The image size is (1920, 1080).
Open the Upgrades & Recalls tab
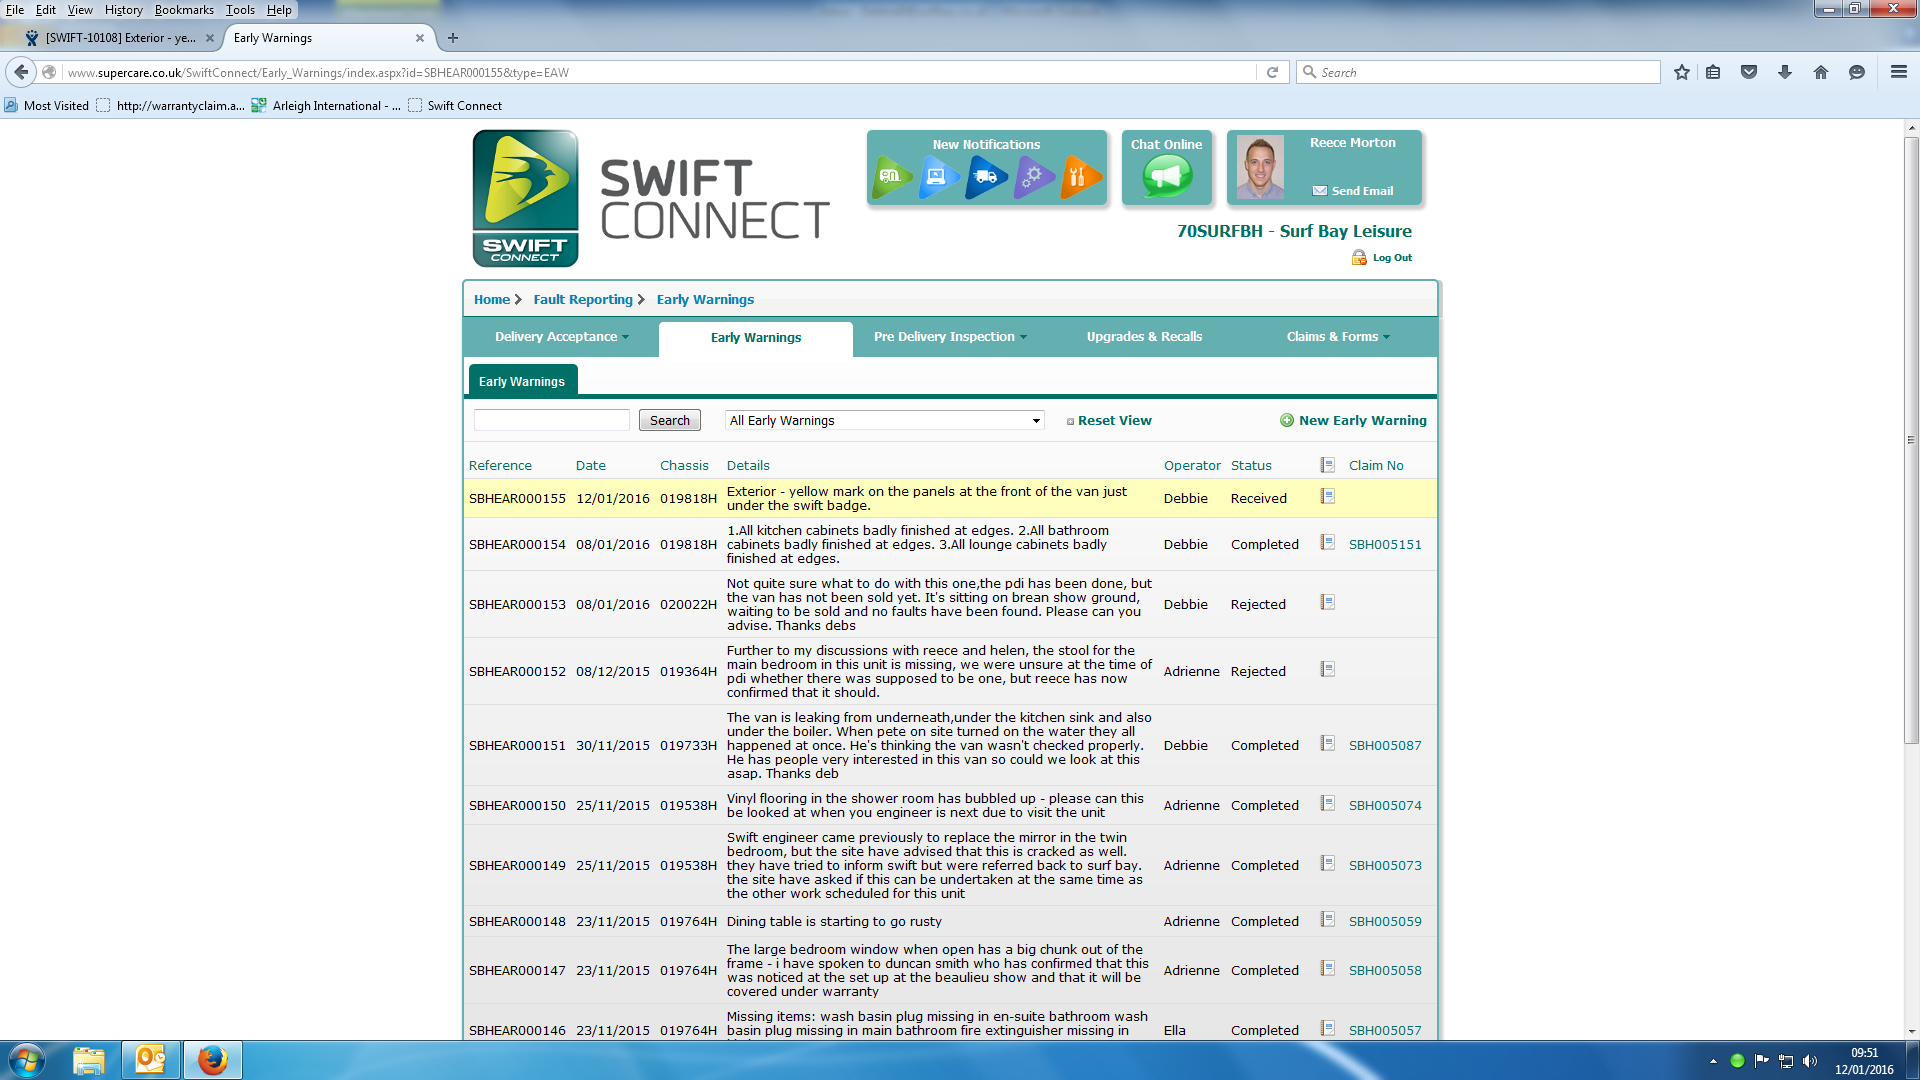click(1144, 337)
